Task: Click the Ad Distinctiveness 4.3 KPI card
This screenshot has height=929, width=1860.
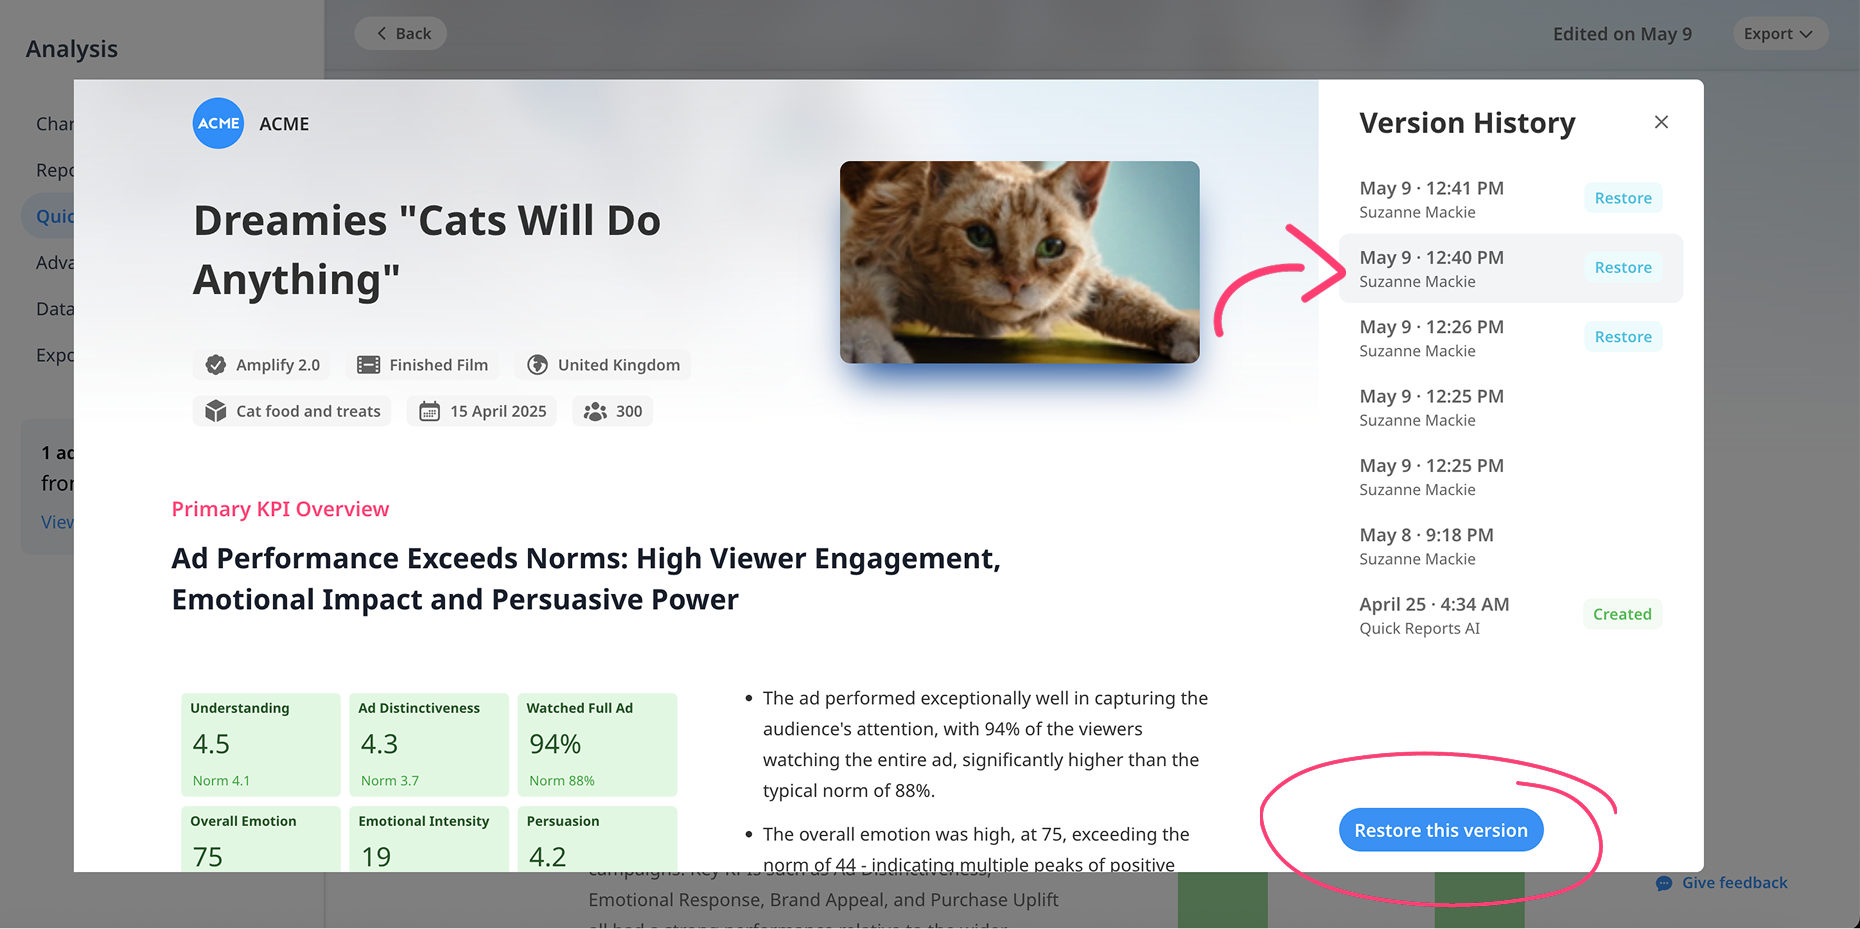Action: pyautogui.click(x=429, y=745)
